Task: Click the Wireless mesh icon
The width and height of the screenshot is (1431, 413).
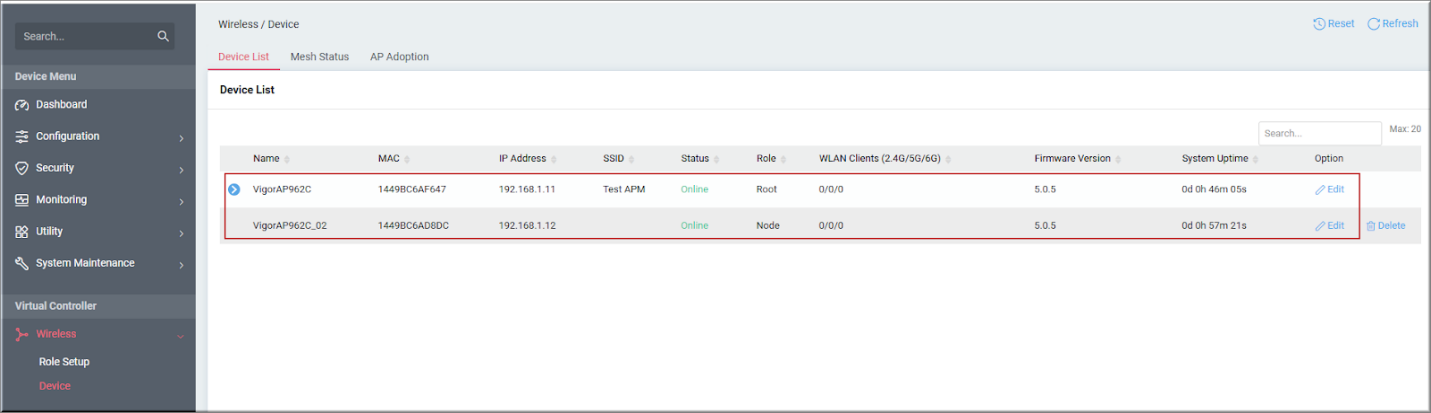Action: click(x=22, y=335)
